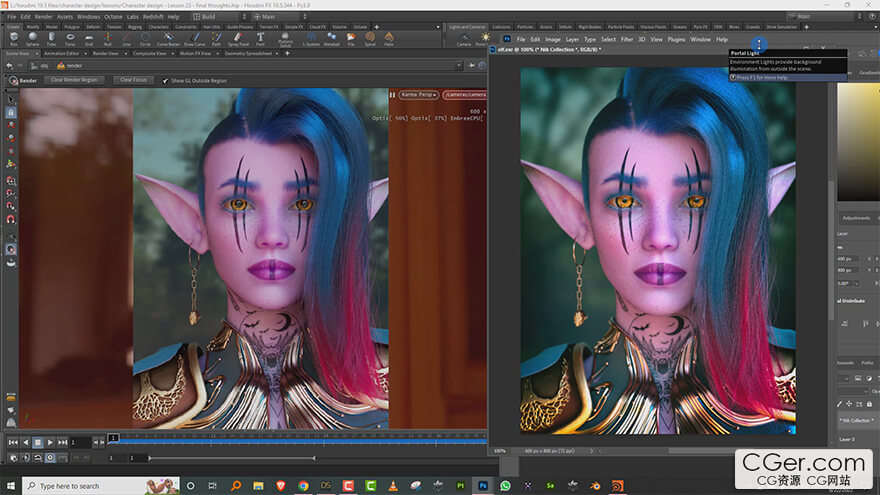Click the Torus shelf tool icon
The width and height of the screenshot is (880, 495).
pos(70,39)
